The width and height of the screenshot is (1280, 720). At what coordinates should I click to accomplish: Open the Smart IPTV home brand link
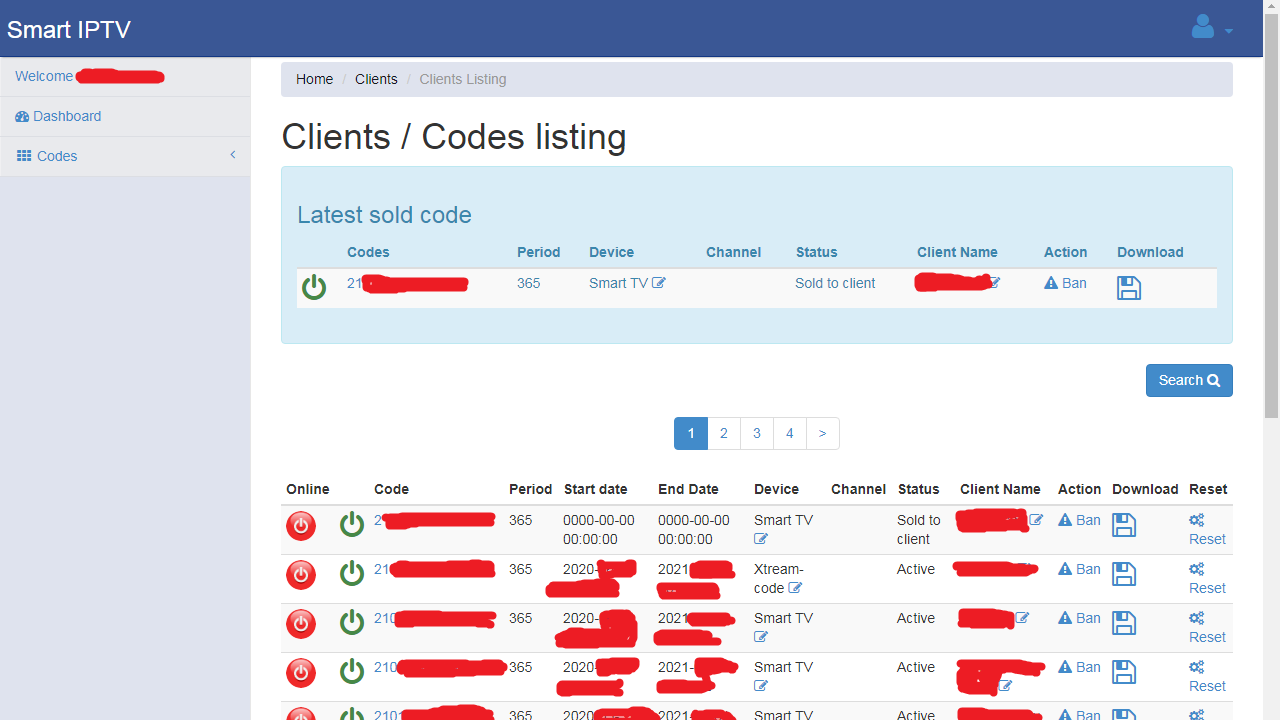69,29
